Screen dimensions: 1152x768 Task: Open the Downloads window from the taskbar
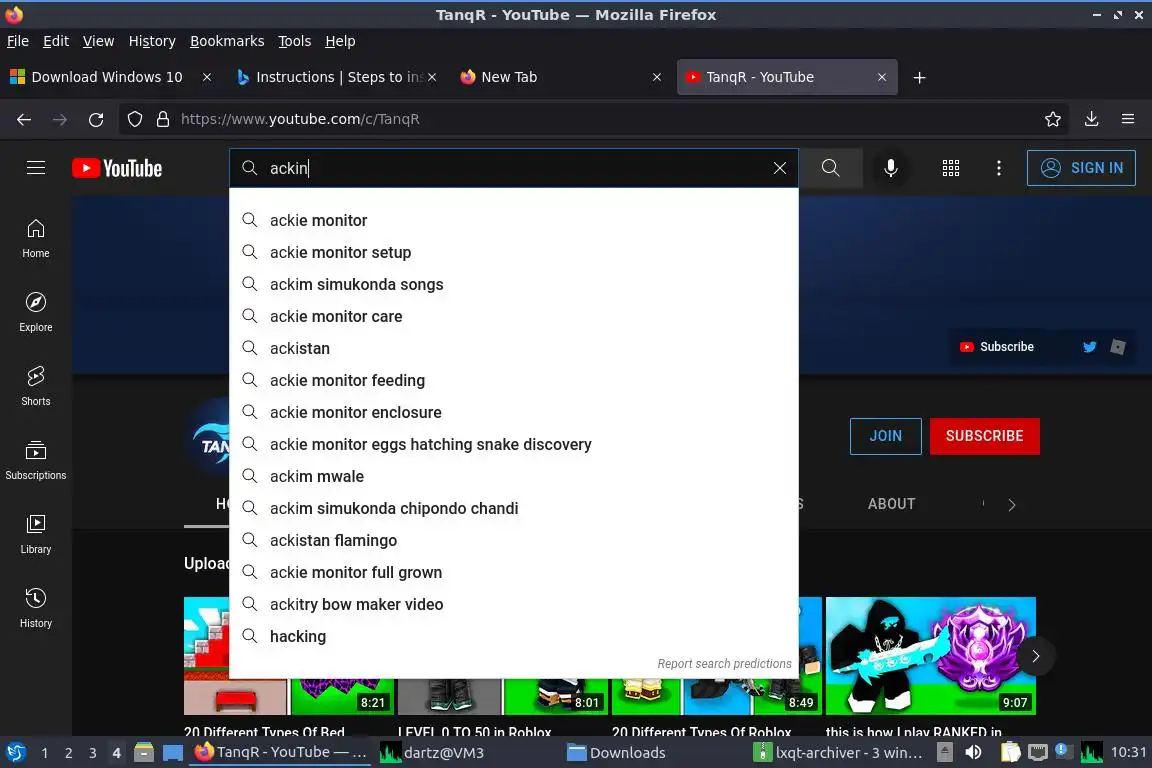point(617,753)
